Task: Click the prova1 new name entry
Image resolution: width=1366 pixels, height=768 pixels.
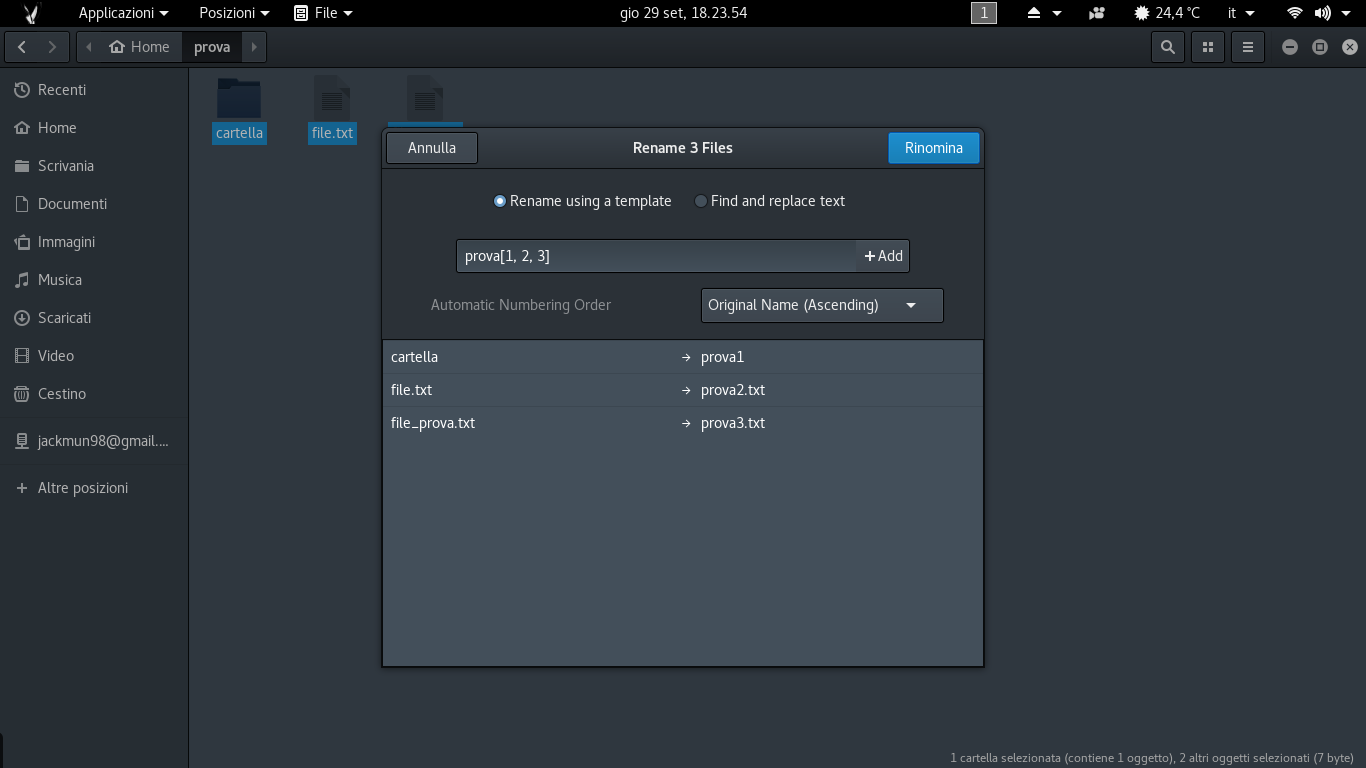Action: [722, 357]
